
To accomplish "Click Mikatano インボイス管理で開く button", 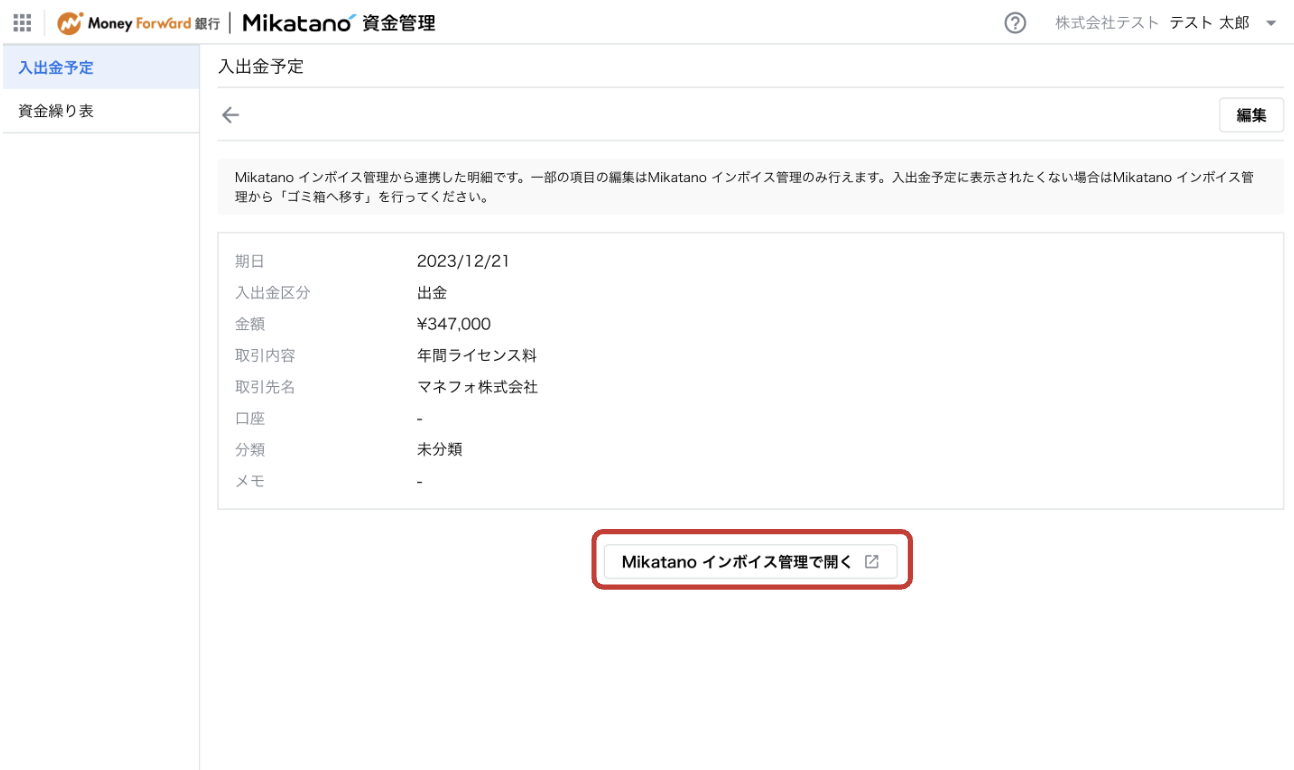I will coord(750,562).
